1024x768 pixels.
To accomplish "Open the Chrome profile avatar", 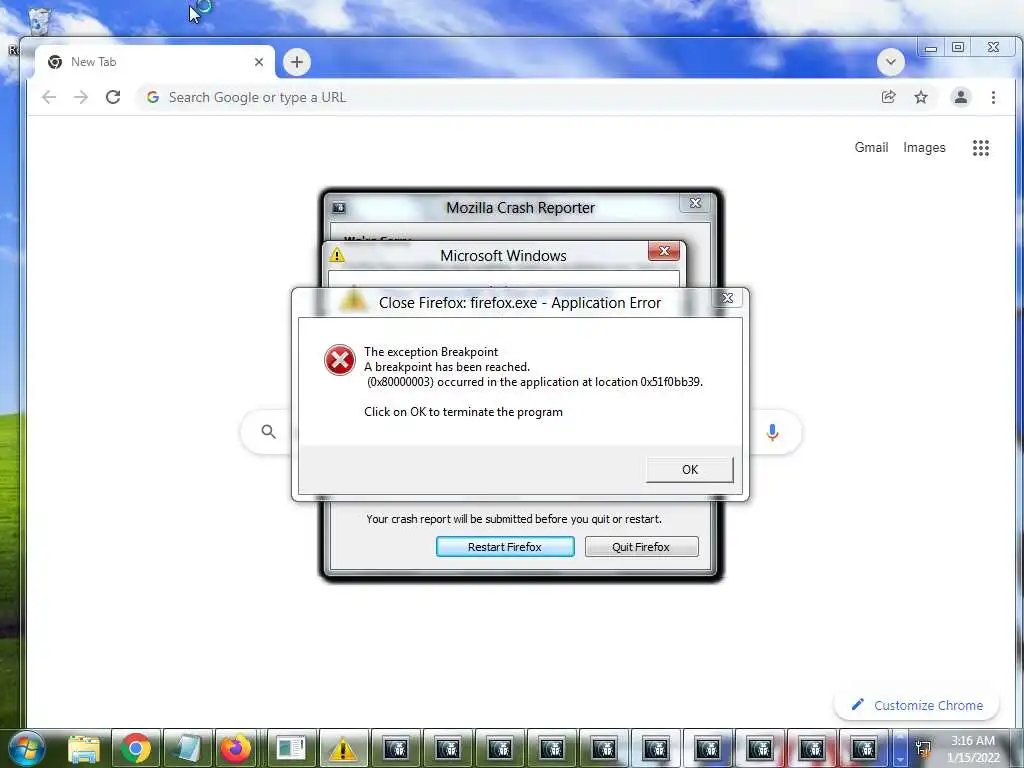I will [961, 97].
